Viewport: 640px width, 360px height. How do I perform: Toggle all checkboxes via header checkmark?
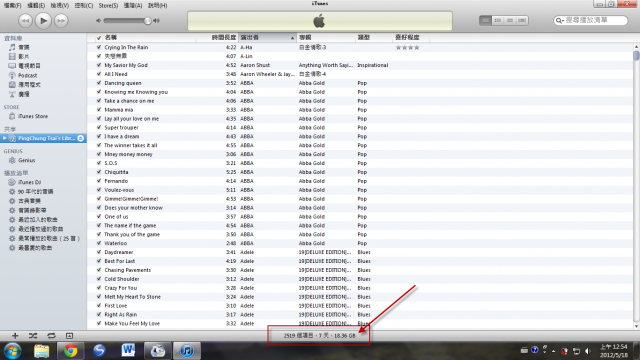click(99, 38)
